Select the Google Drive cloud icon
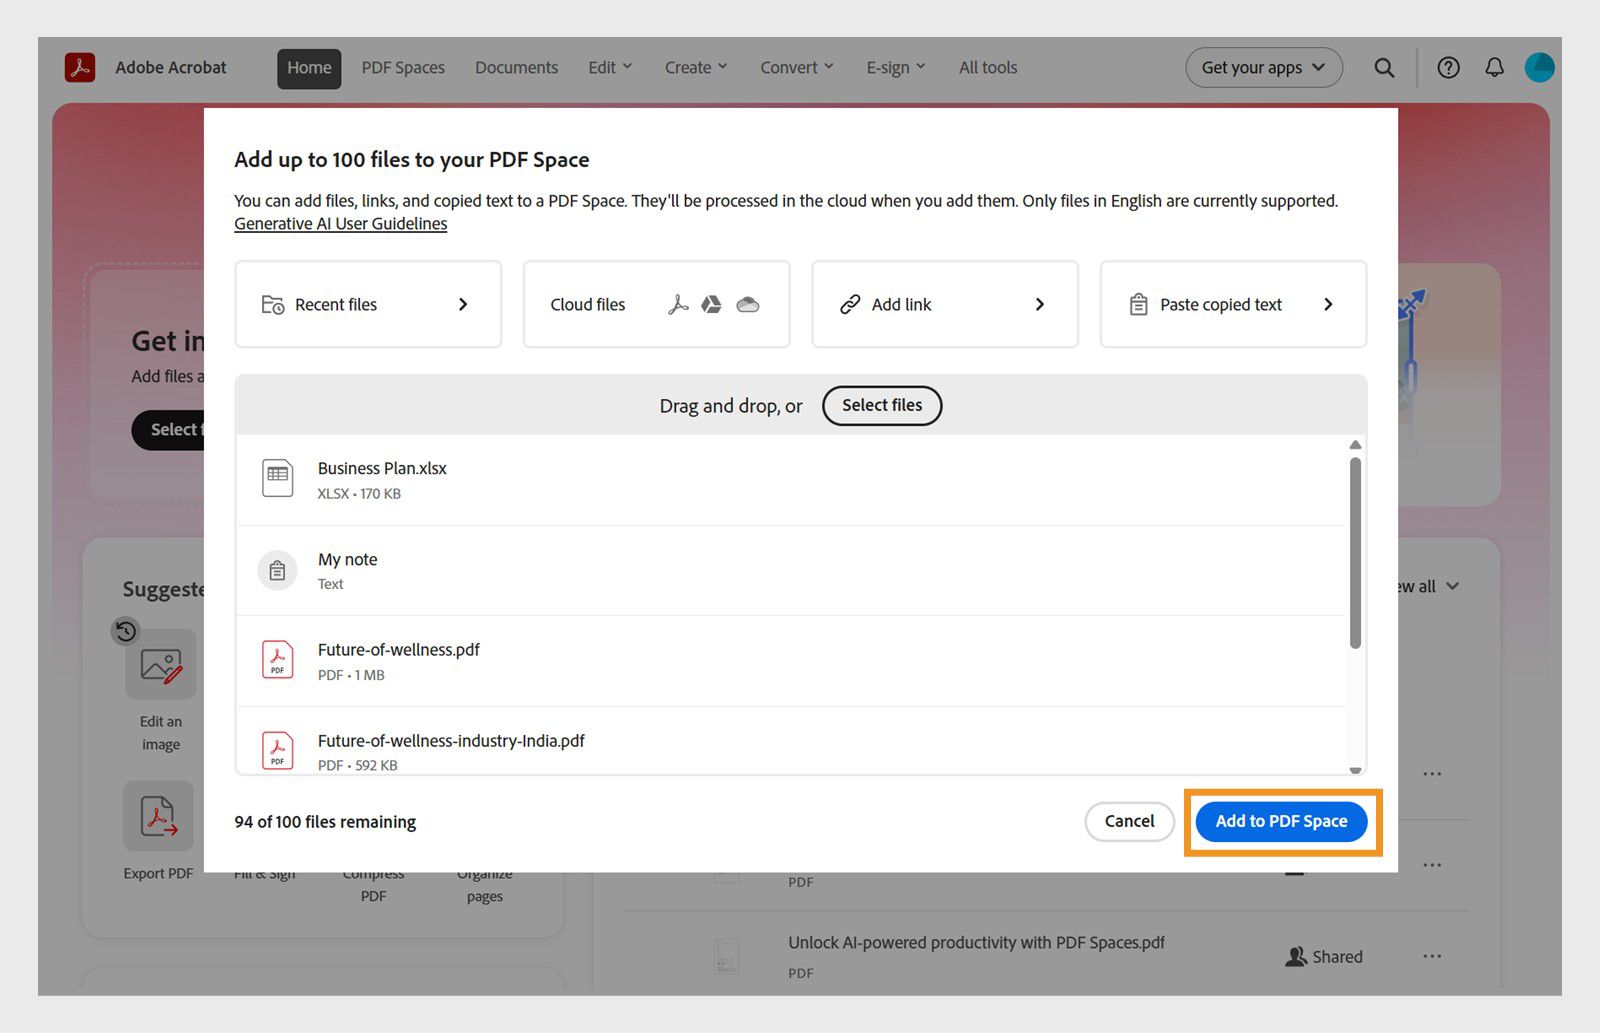Image resolution: width=1600 pixels, height=1033 pixels. click(711, 304)
